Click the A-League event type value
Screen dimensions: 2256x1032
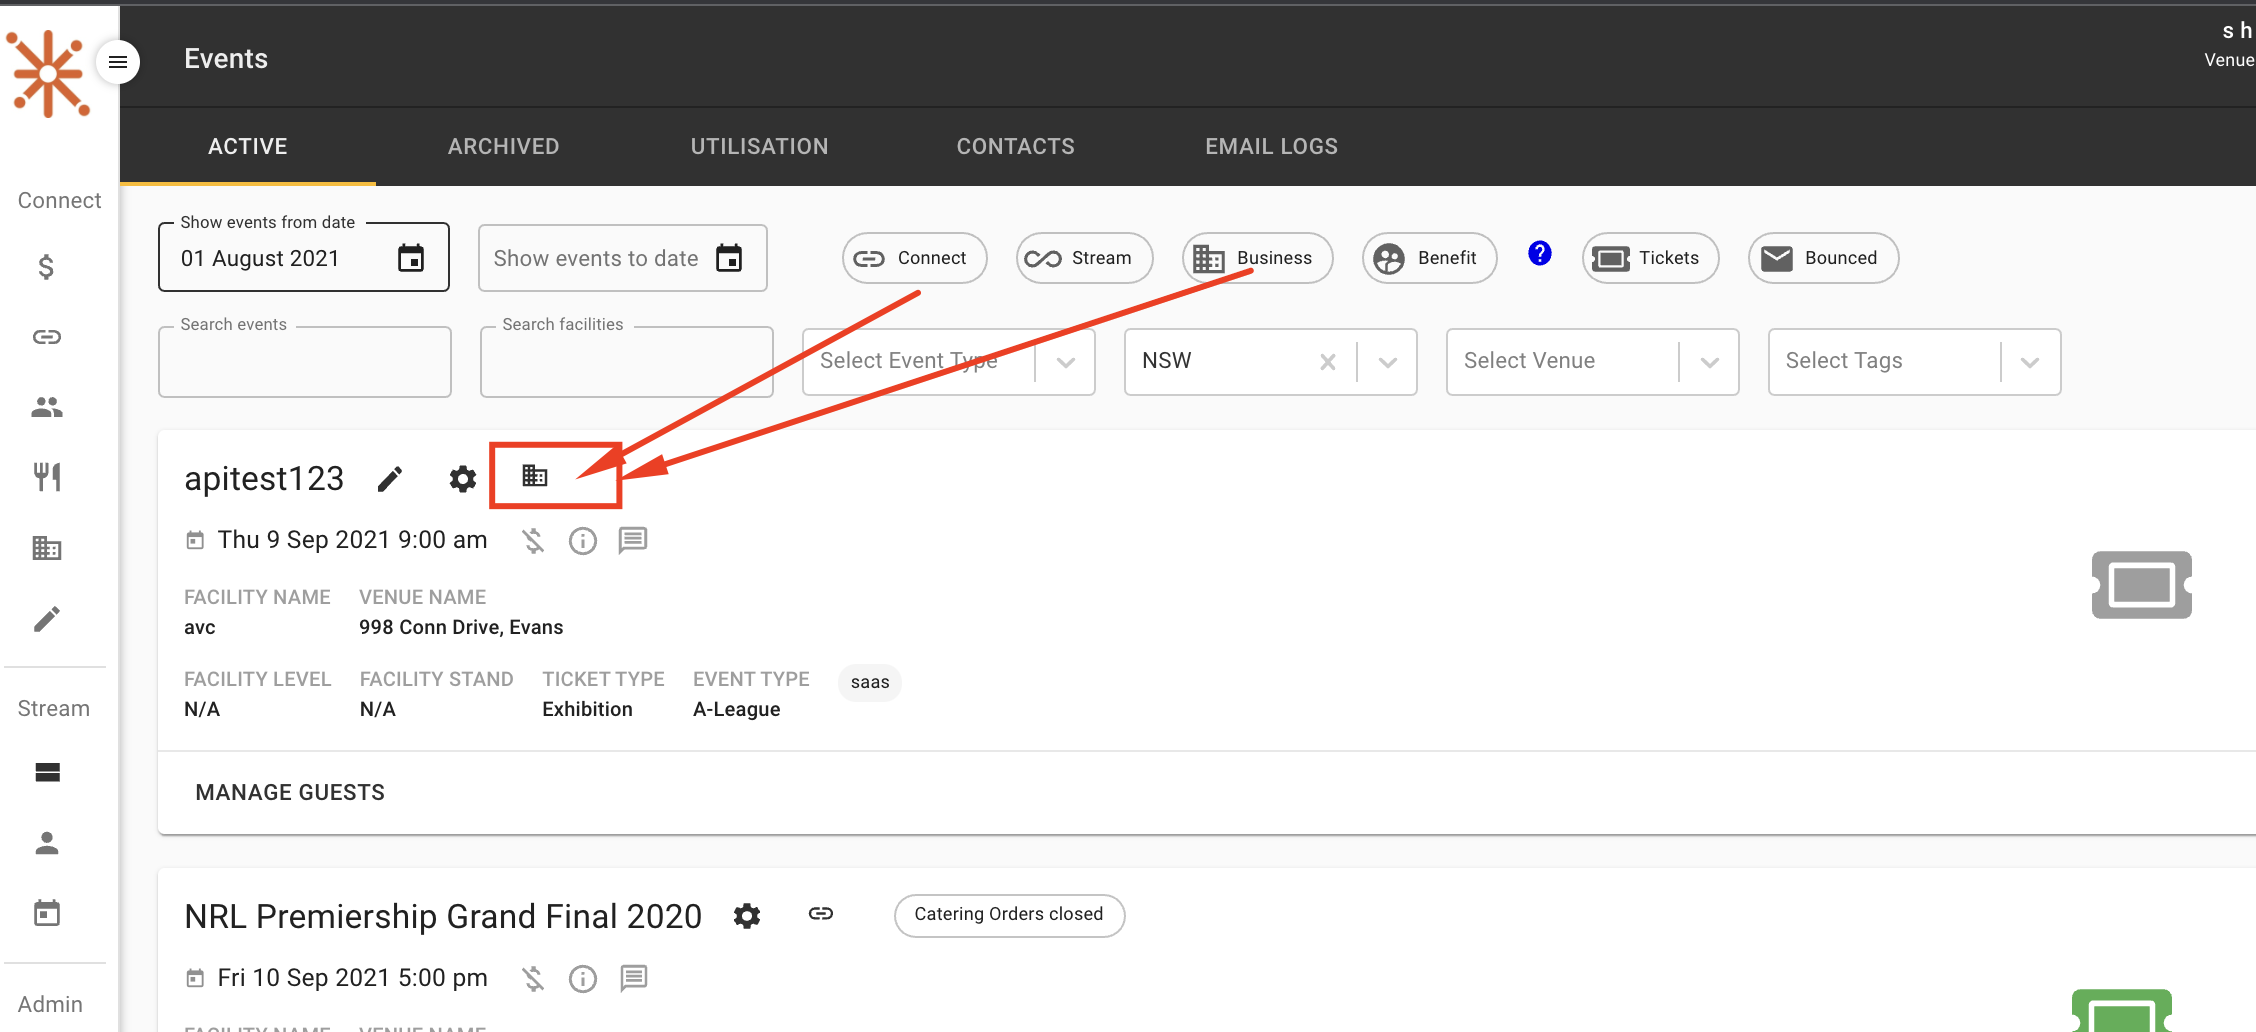(x=737, y=709)
